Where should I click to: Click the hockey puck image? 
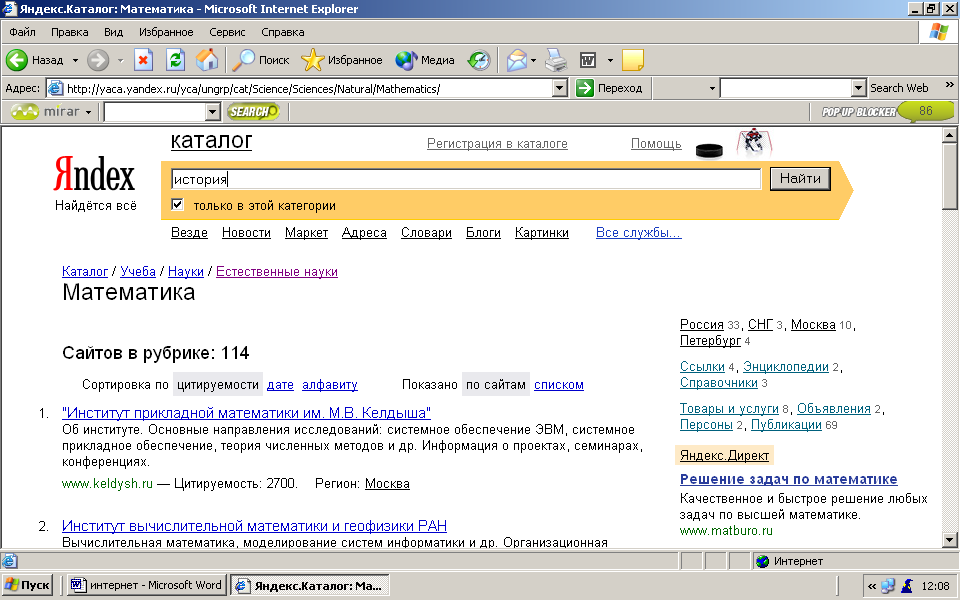[x=709, y=149]
